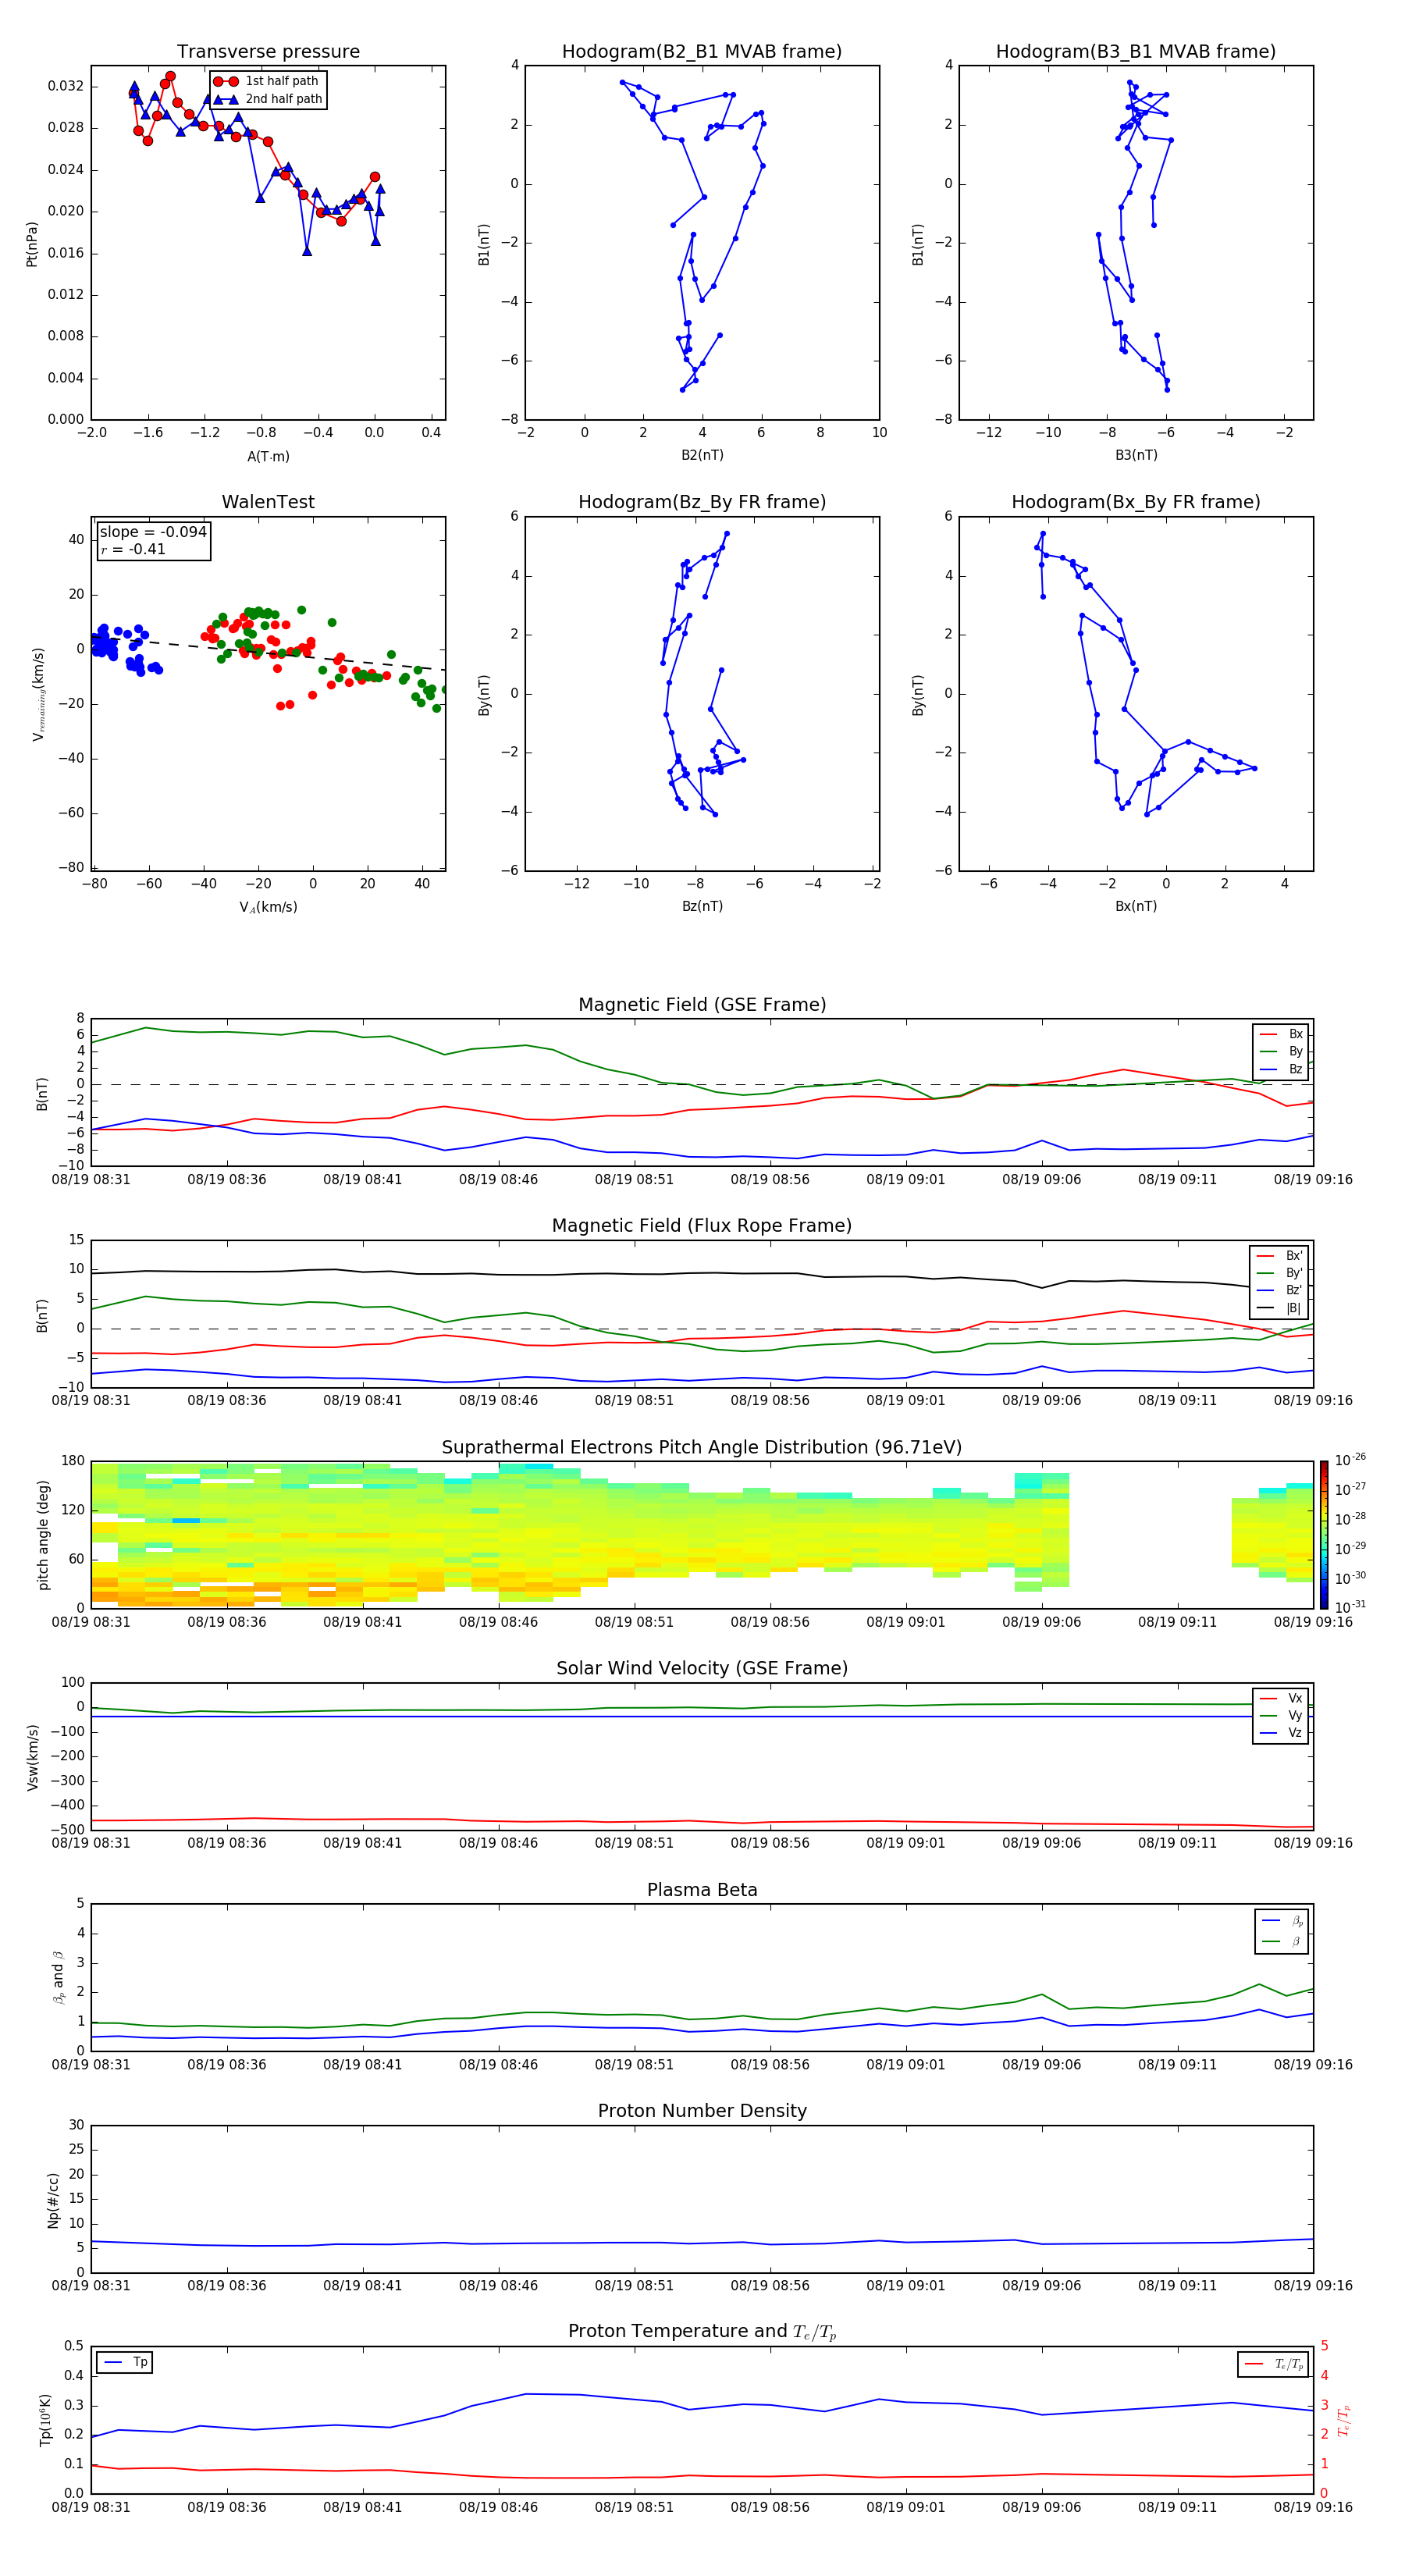This screenshot has height=2576, width=1405.
Task: Click 'Hodogram(Bx_By FR frame)' title
Action: click(1136, 502)
